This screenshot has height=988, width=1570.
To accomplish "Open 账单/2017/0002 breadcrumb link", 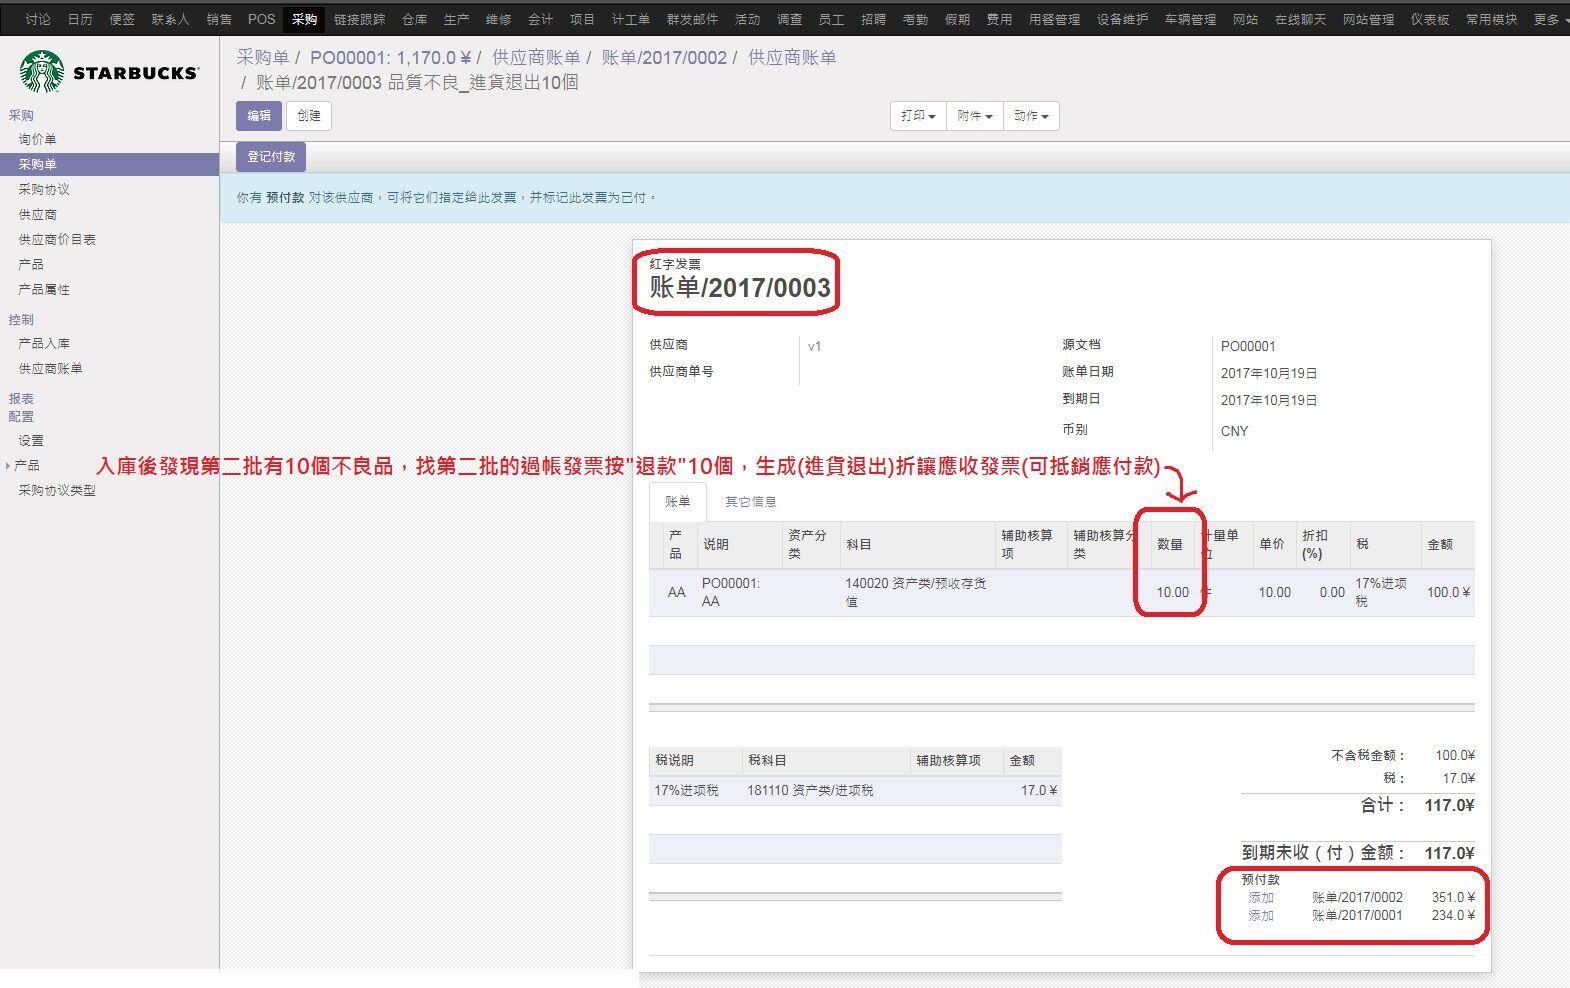I will click(x=664, y=58).
